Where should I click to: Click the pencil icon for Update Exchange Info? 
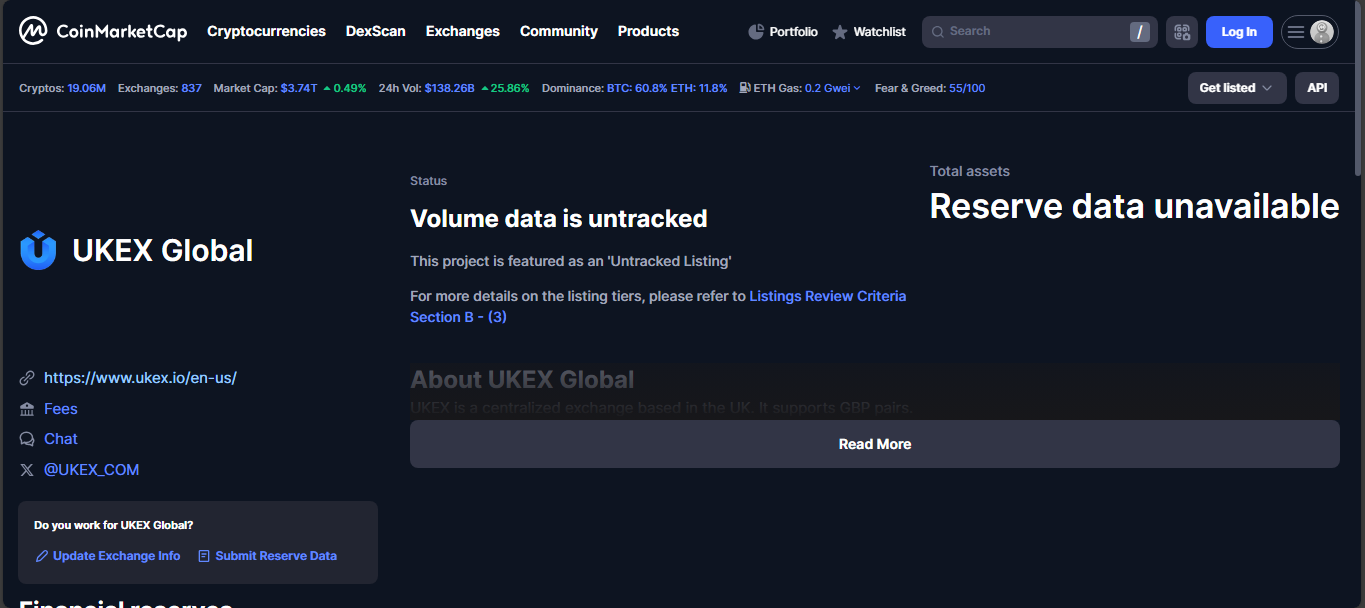[x=42, y=556]
